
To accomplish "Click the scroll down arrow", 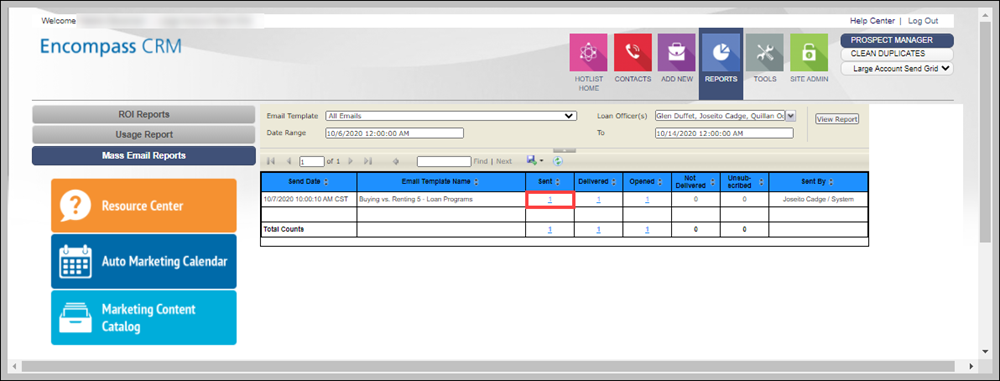I will pyautogui.click(x=985, y=352).
